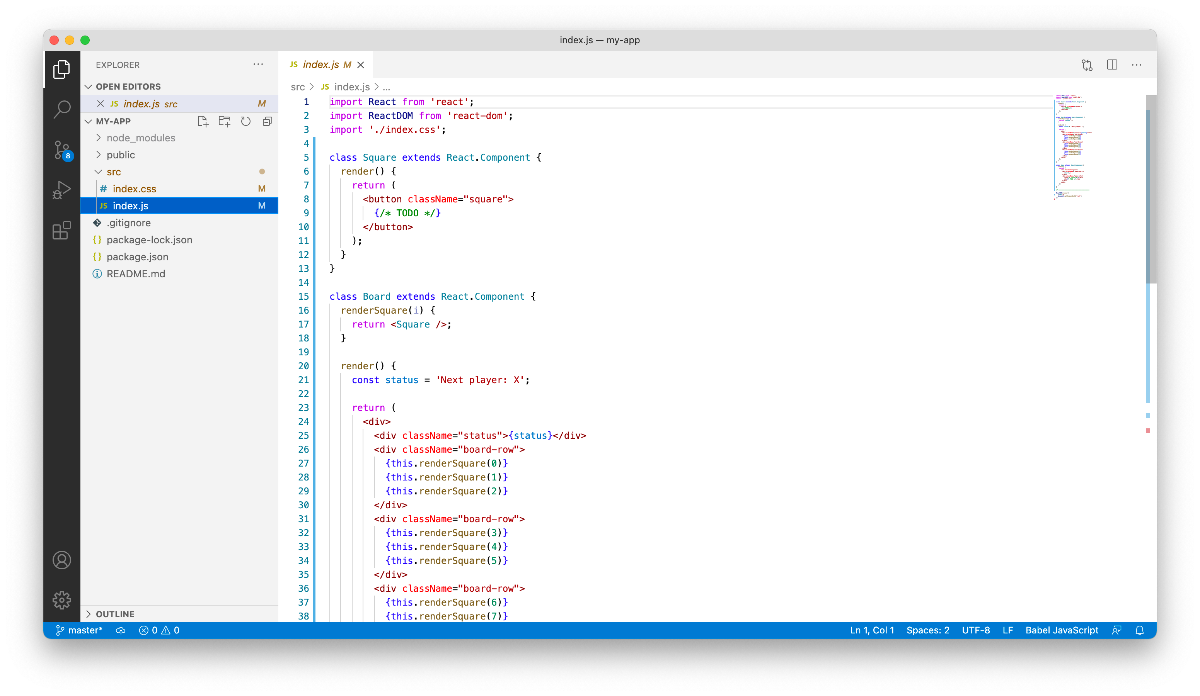This screenshot has height=696, width=1200.
Task: Refresh the explorer file tree
Action: click(x=245, y=121)
